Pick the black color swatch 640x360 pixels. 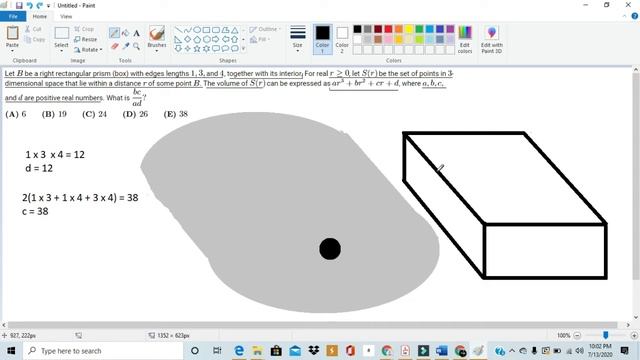357,29
